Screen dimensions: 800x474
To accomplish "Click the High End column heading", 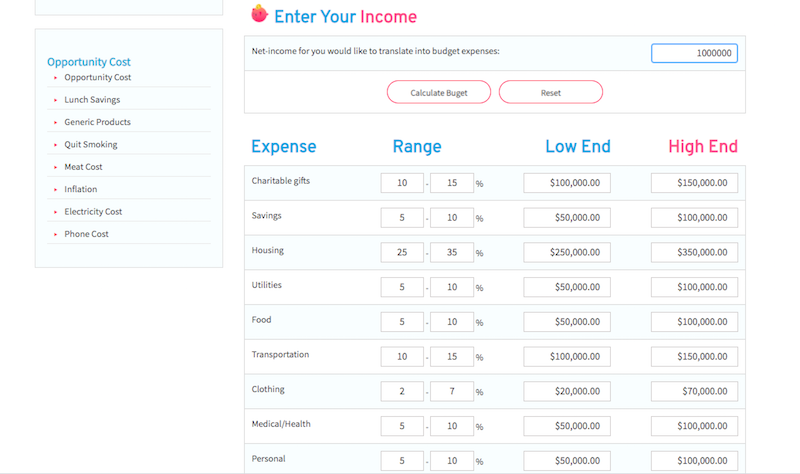I will (x=703, y=147).
